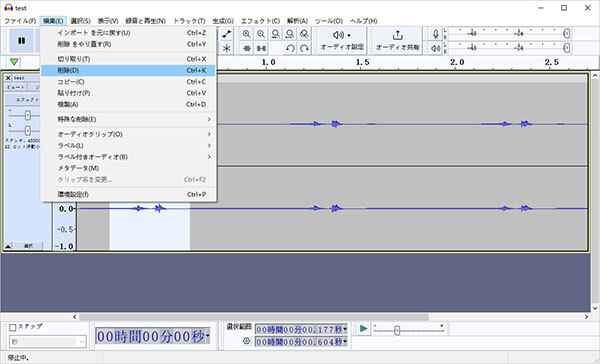Choose メタデータ(M) menu entry
This screenshot has width=600, height=364.
click(129, 168)
